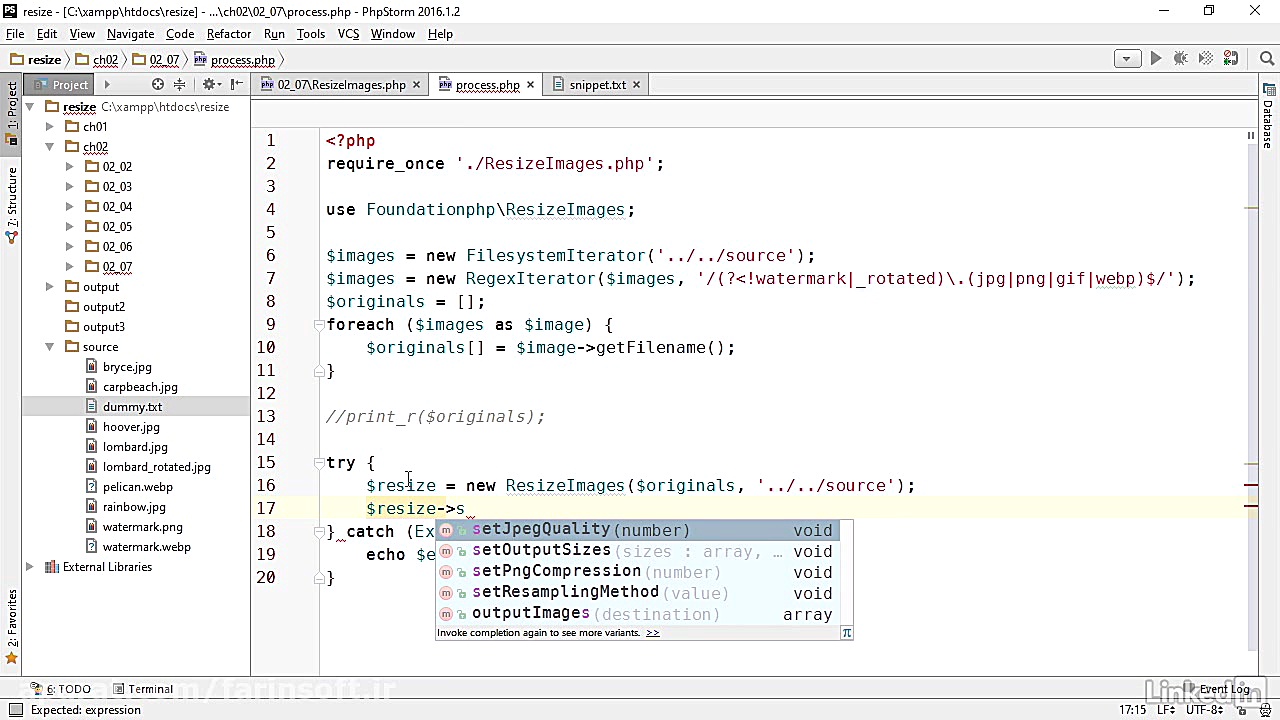
Task: Select carpbeach.jpg in project tree
Action: (140, 387)
